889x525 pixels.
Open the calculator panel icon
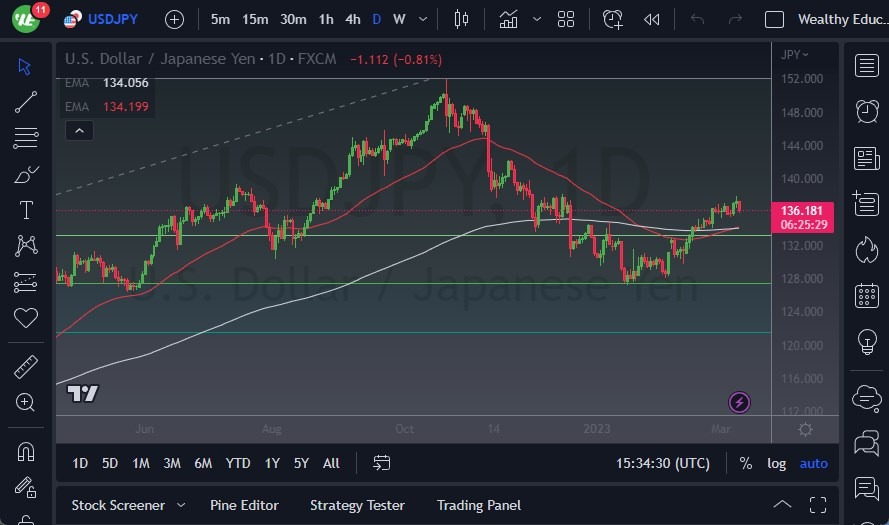click(x=867, y=296)
